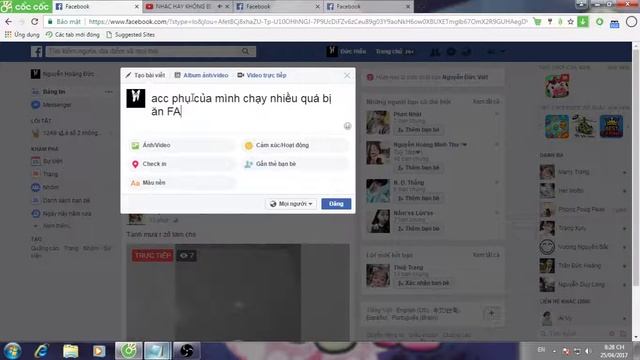Click the TRỰC TIẾP live badge
640x360 pixels.
click(152, 256)
